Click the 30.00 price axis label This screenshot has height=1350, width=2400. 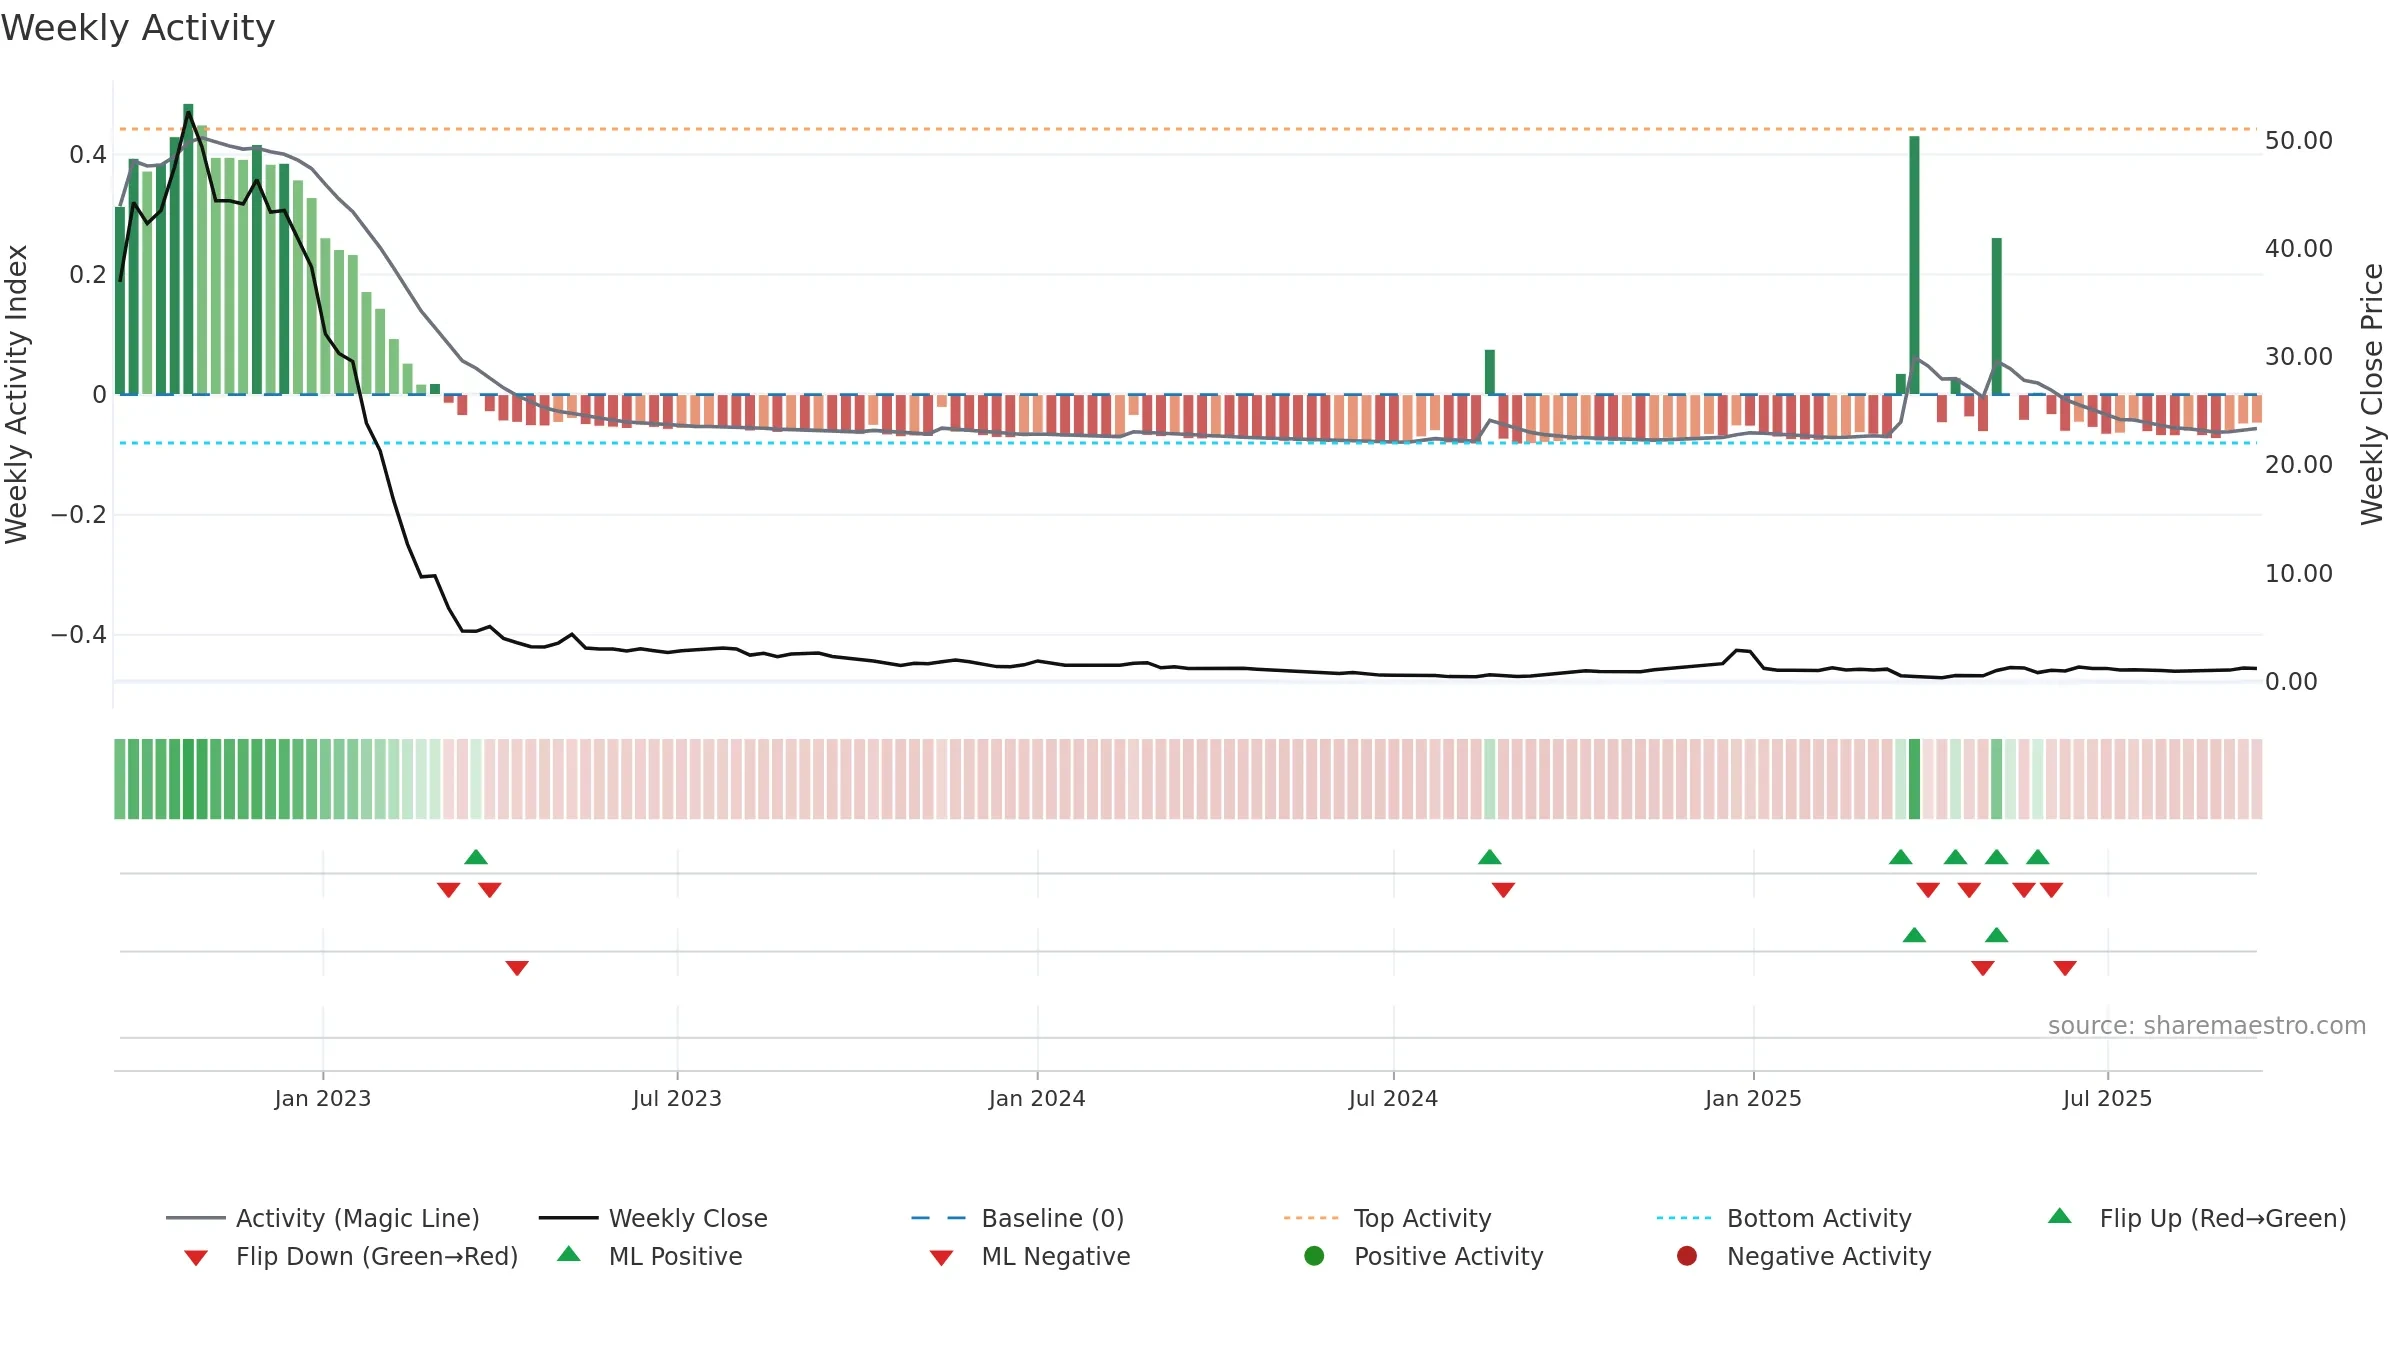pos(2299,357)
